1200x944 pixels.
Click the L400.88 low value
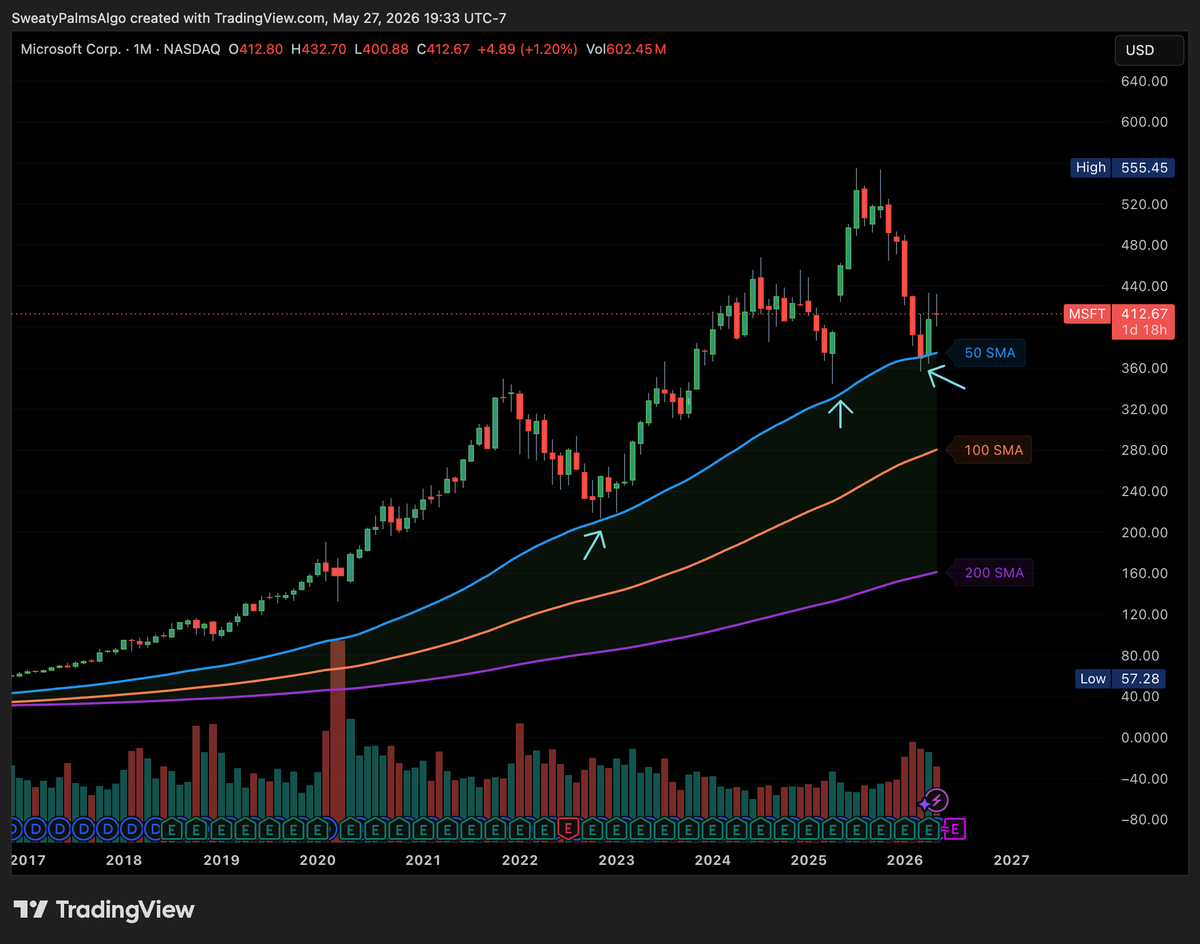coord(380,49)
